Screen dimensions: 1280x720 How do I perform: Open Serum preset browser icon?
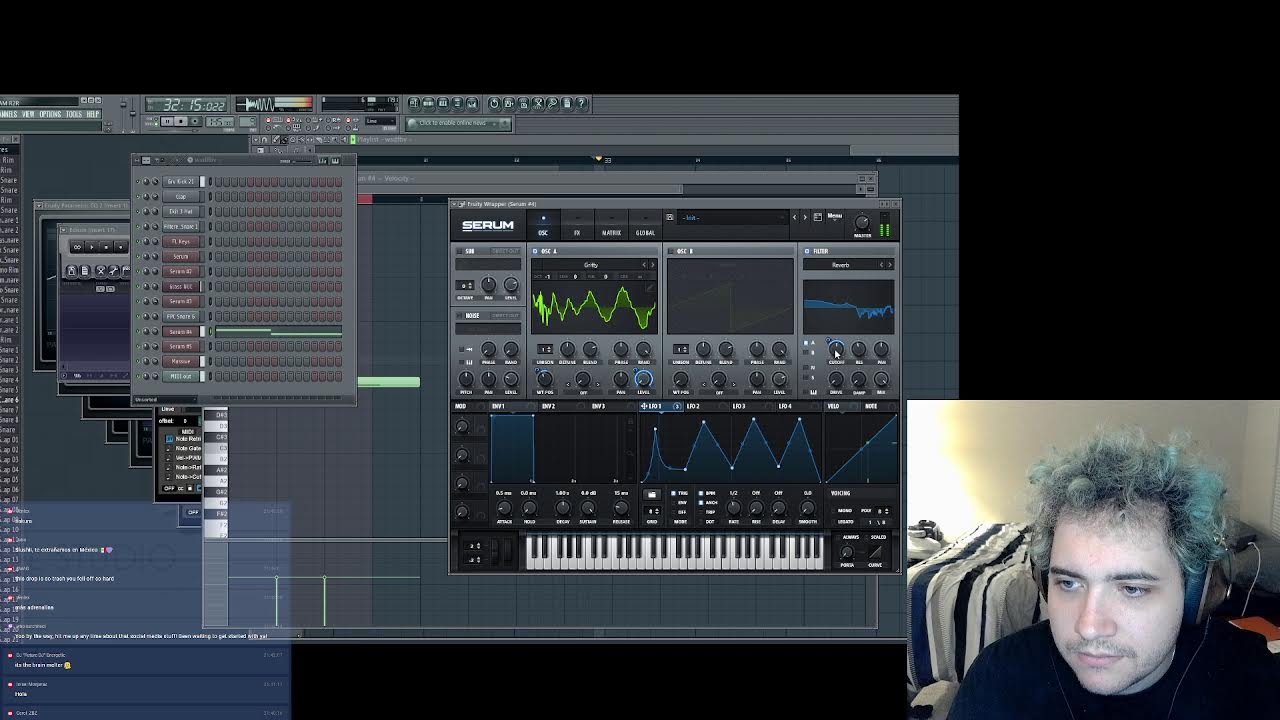pyautogui.click(x=818, y=217)
